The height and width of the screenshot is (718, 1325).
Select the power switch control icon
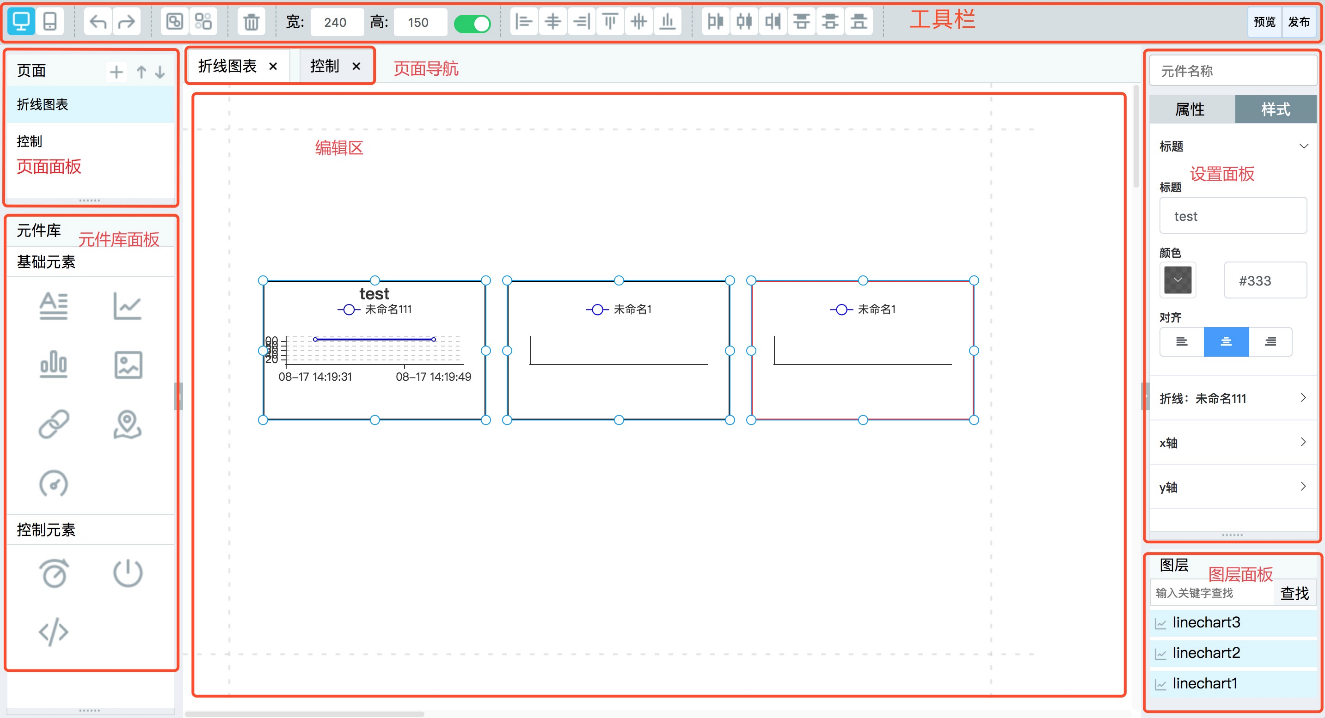pyautogui.click(x=127, y=573)
